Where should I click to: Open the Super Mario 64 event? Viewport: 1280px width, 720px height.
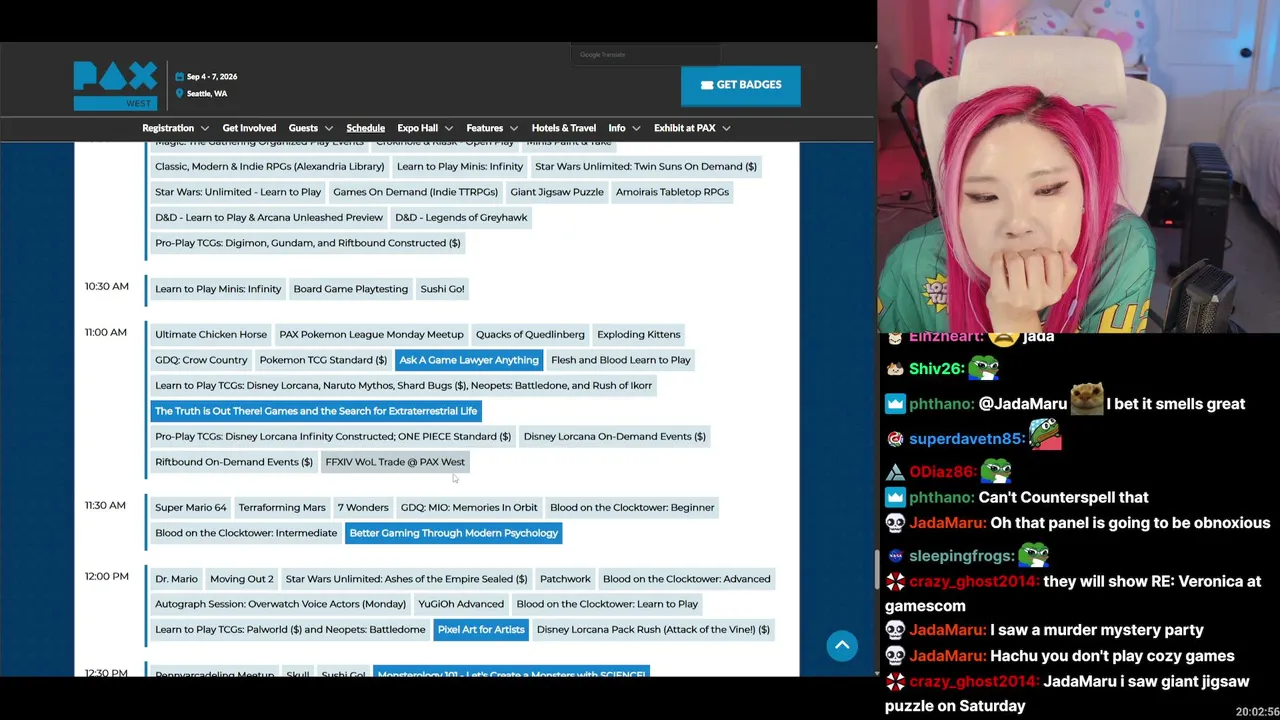click(x=191, y=507)
